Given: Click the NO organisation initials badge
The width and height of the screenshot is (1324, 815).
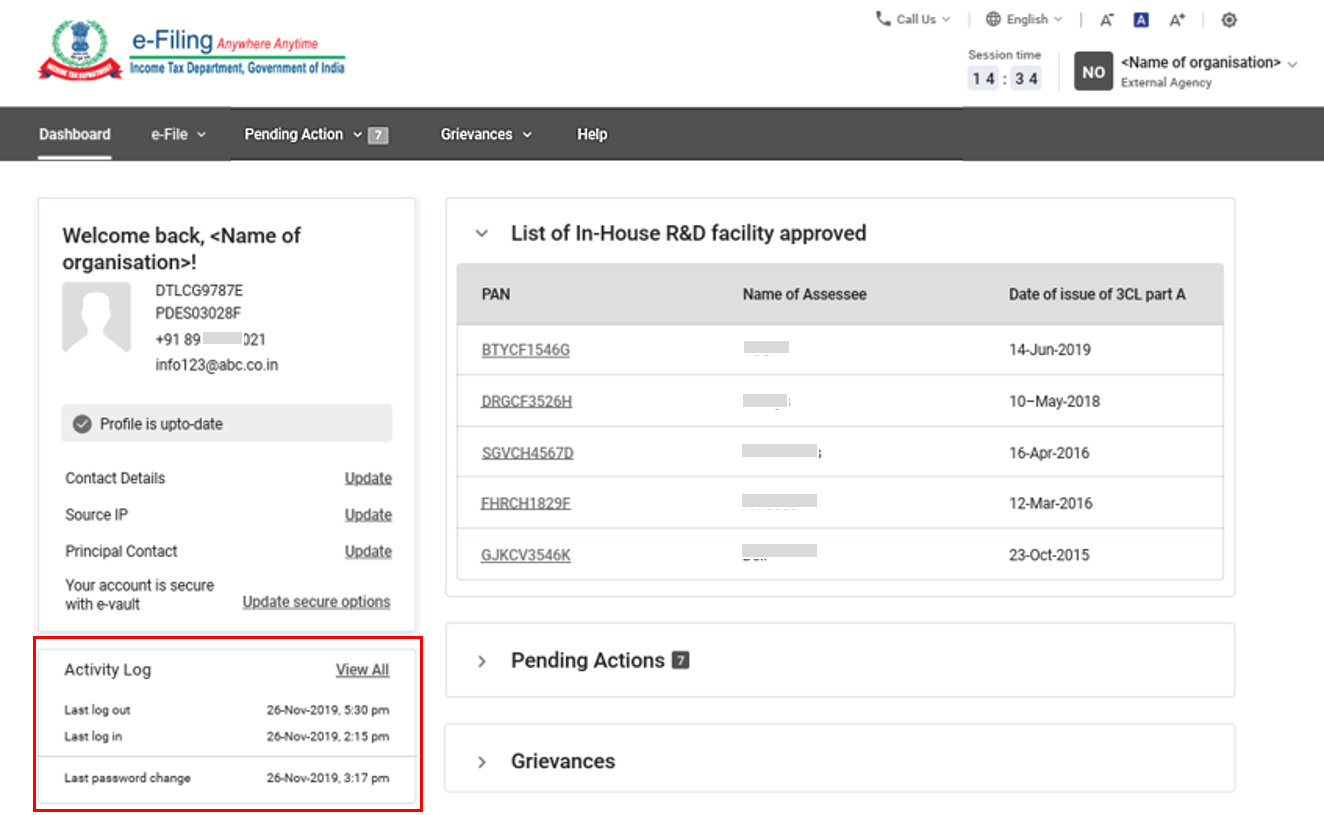Looking at the screenshot, I should click(1093, 72).
